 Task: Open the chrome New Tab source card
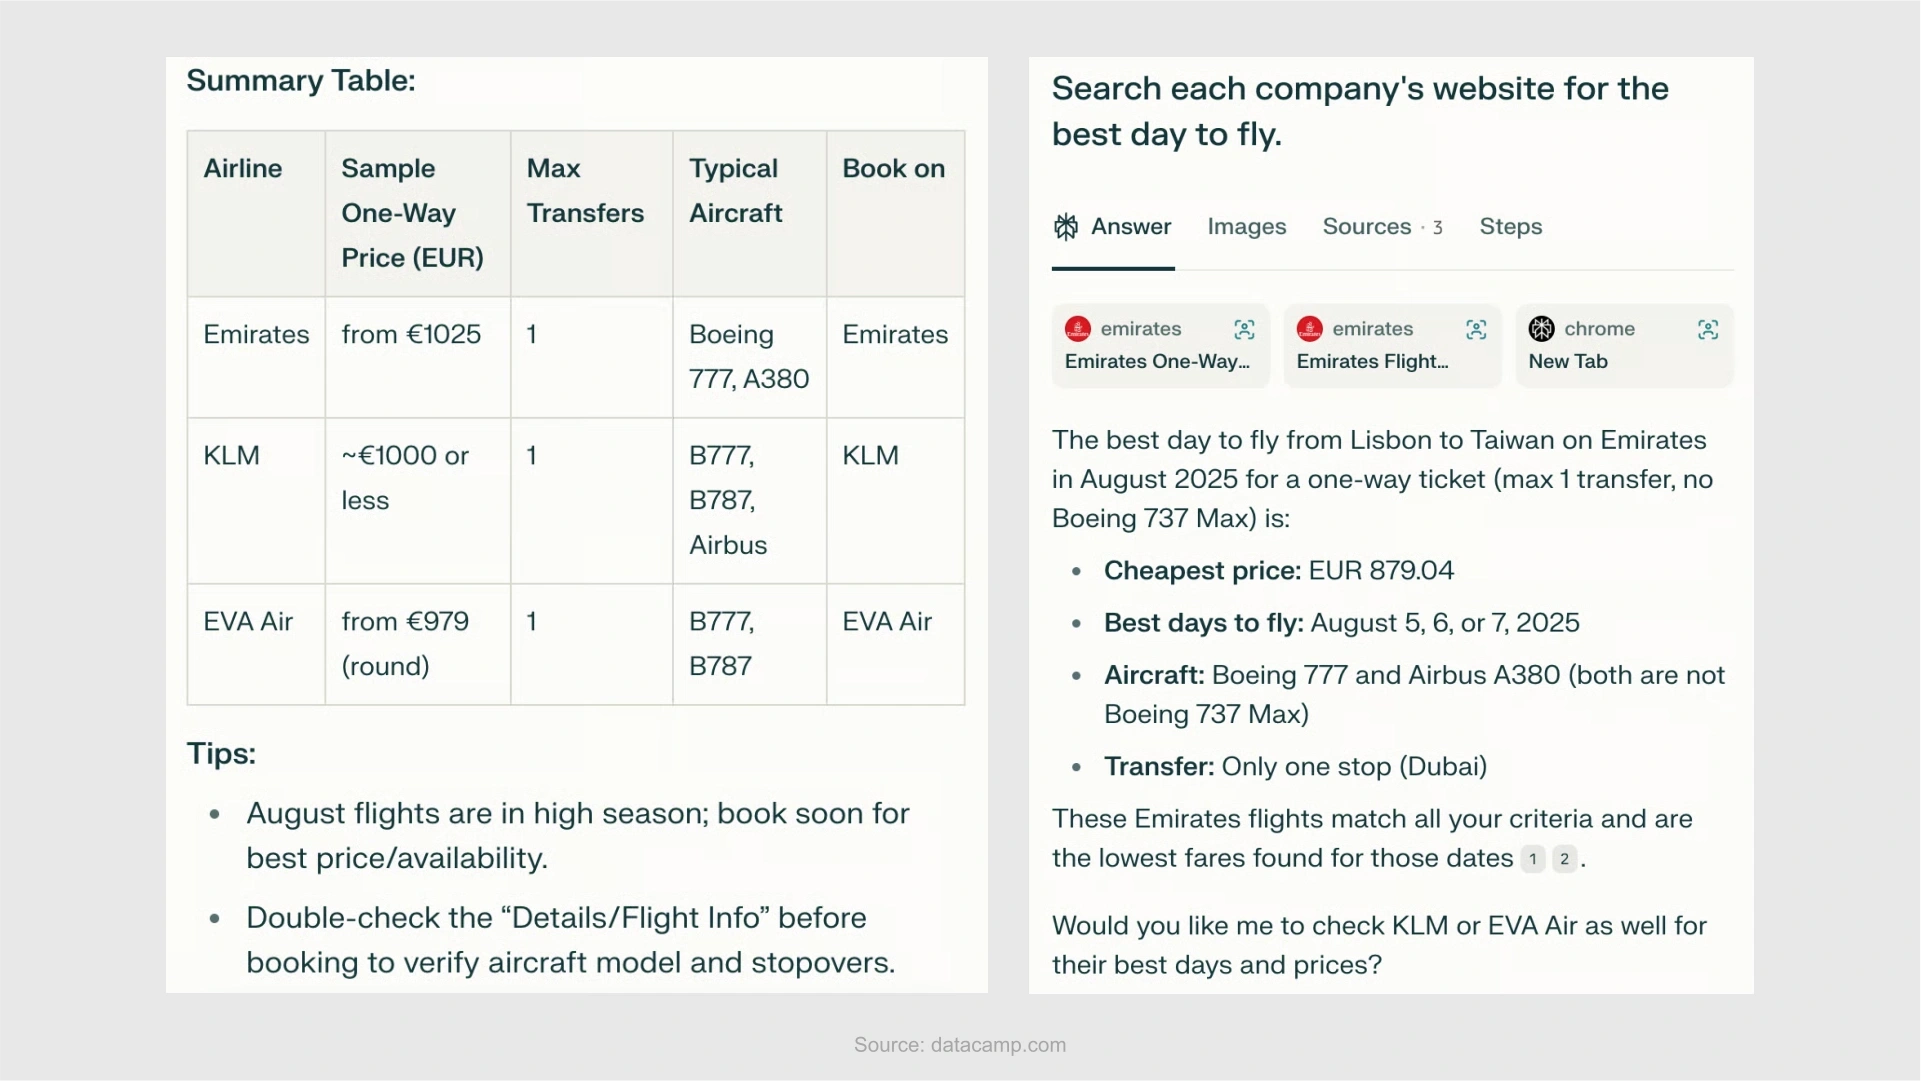pyautogui.click(x=1624, y=345)
